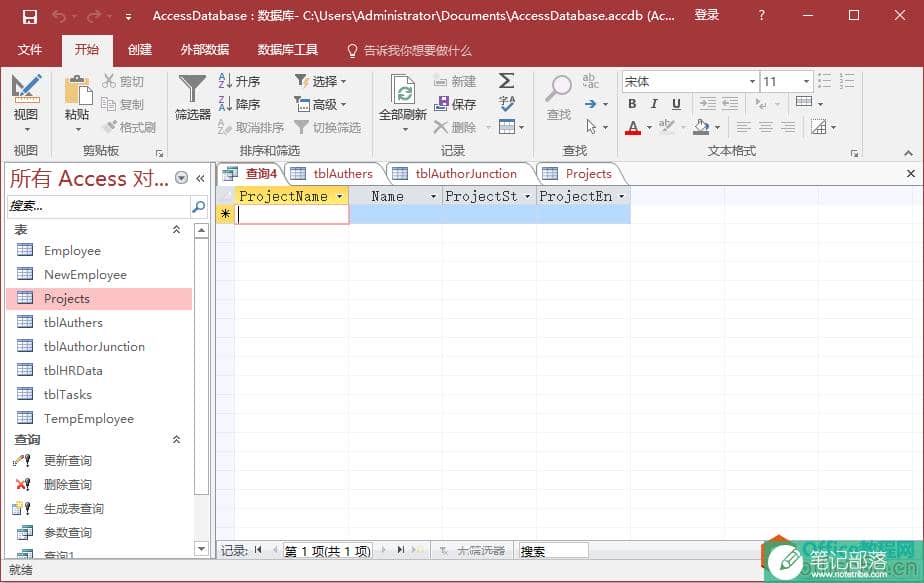Click the Redo arrow in the title bar
Viewport: 924px width, 583px height.
(94, 17)
